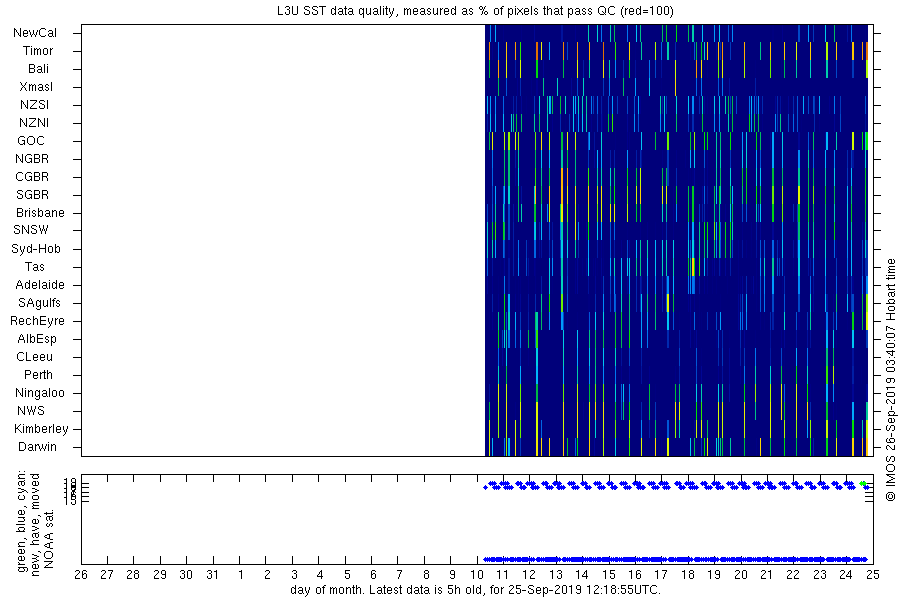Click day 28 on the time axis
The image size is (900, 600).
[133, 575]
